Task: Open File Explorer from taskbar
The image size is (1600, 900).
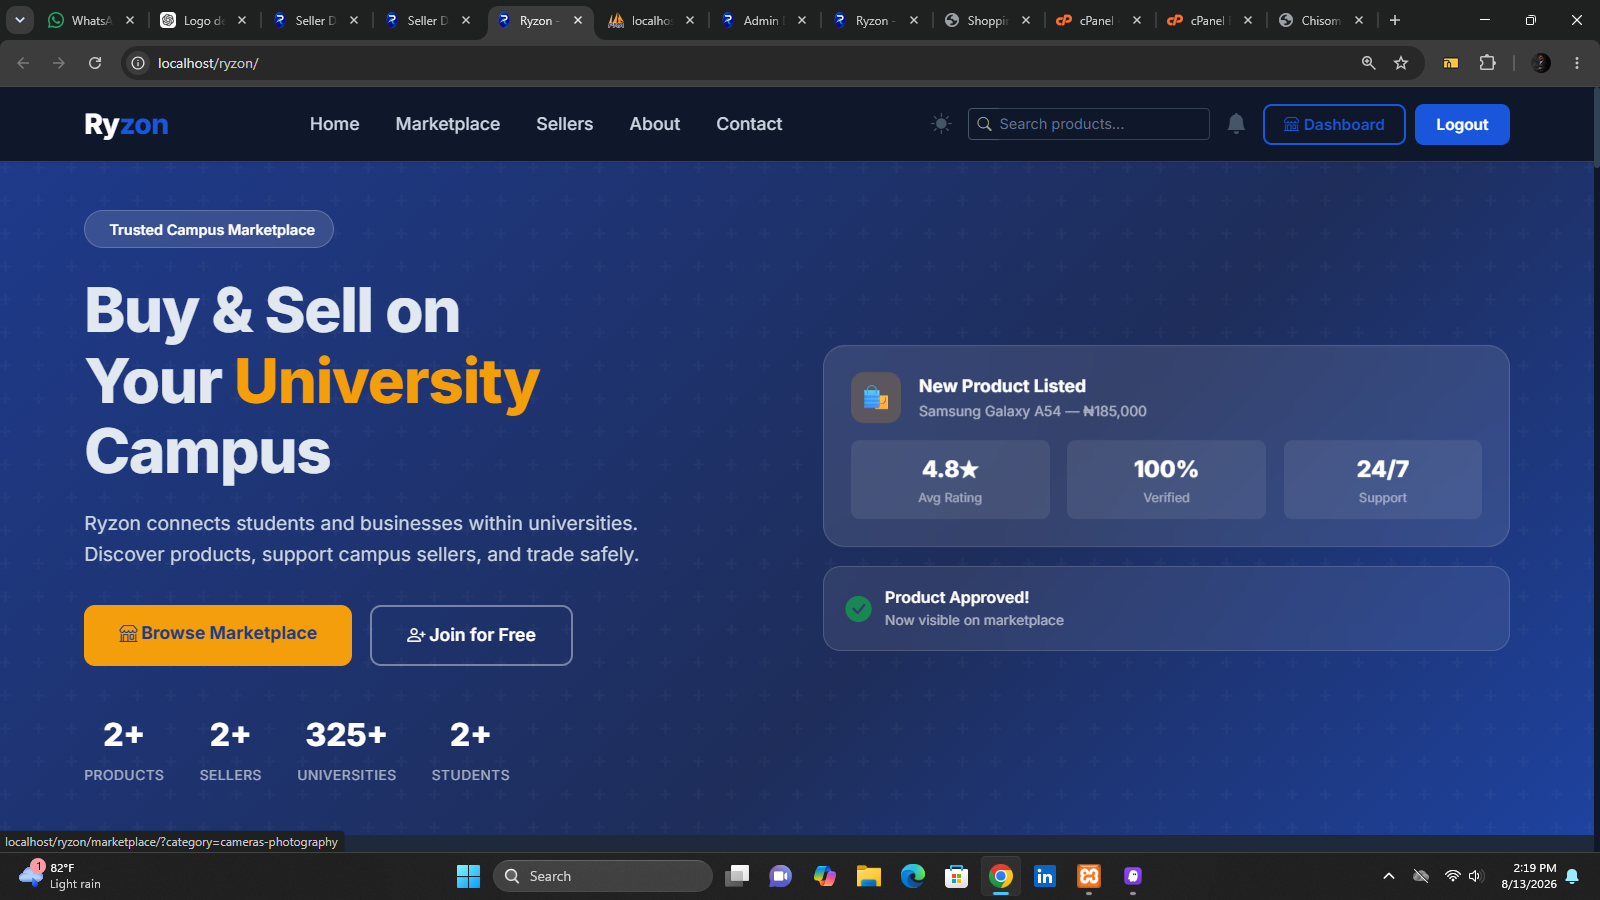Action: [x=868, y=876]
